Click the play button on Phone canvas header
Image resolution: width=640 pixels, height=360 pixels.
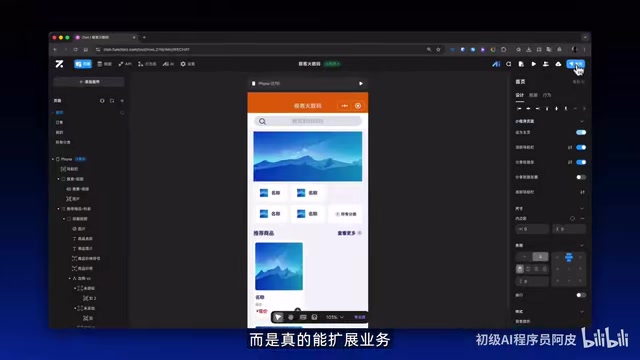click(x=361, y=84)
